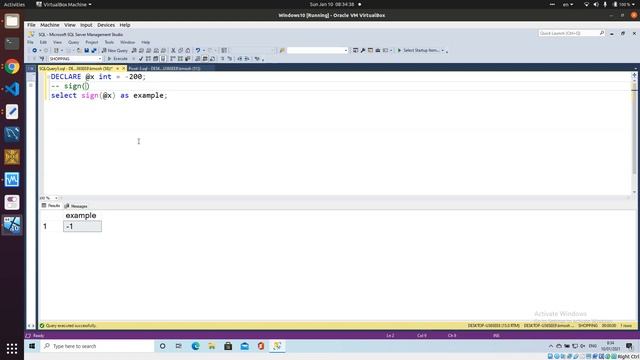This screenshot has height=360, width=640.
Task: Open Mail app from Windows taskbar
Action: [x=244, y=346]
